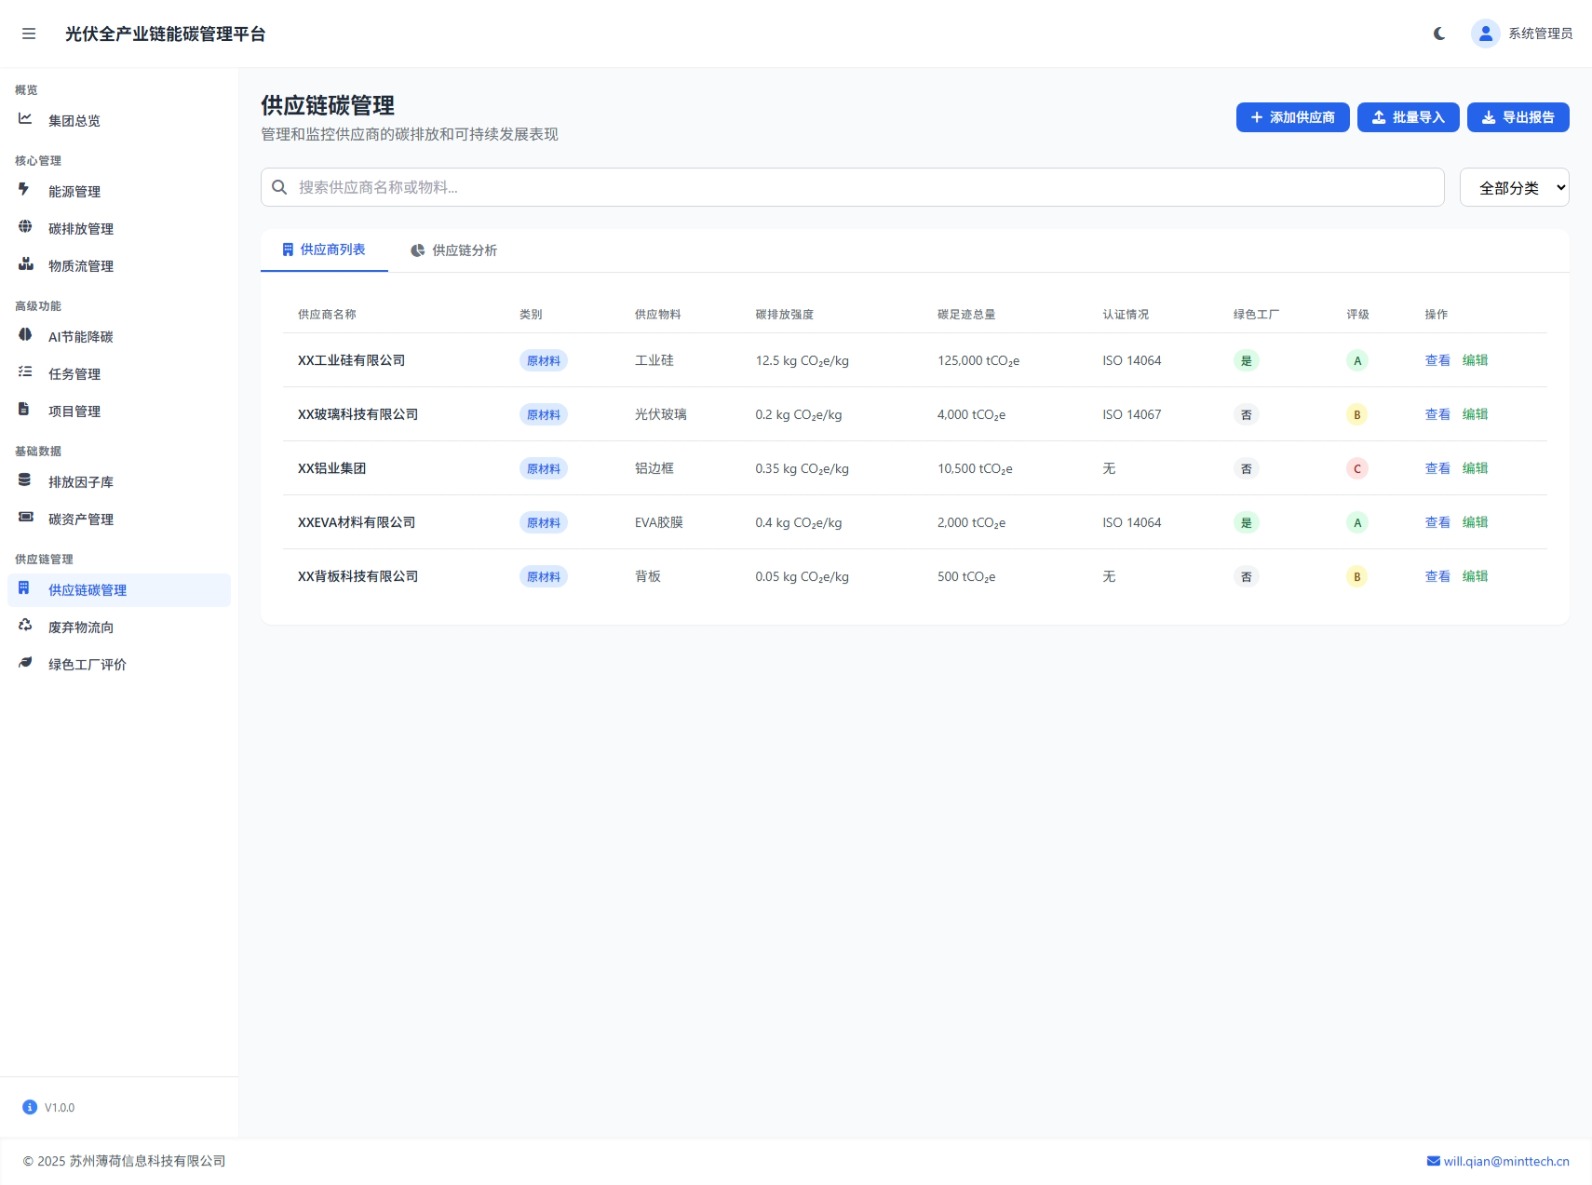Select 碳排放管理 globe icon in sidebar
This screenshot has height=1185, width=1592.
25,227
